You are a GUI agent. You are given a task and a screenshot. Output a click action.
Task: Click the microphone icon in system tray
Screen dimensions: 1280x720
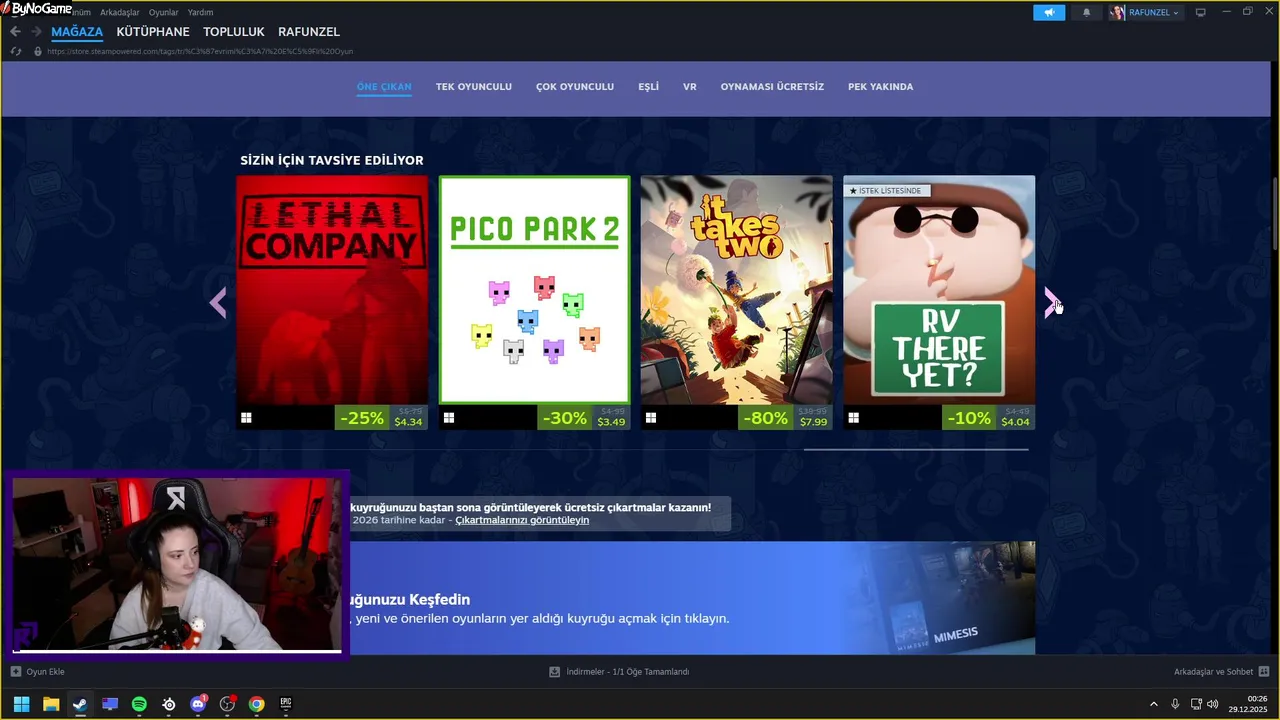pyautogui.click(x=1175, y=704)
